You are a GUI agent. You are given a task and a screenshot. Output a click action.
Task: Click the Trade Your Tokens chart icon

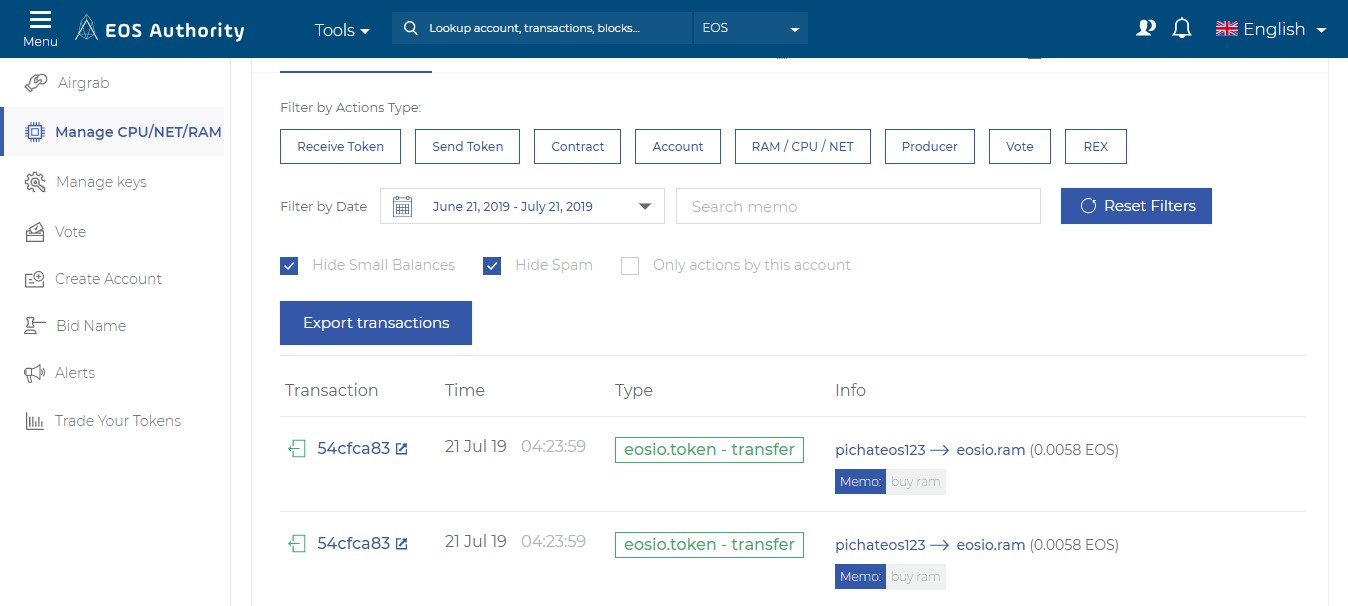pyautogui.click(x=35, y=421)
